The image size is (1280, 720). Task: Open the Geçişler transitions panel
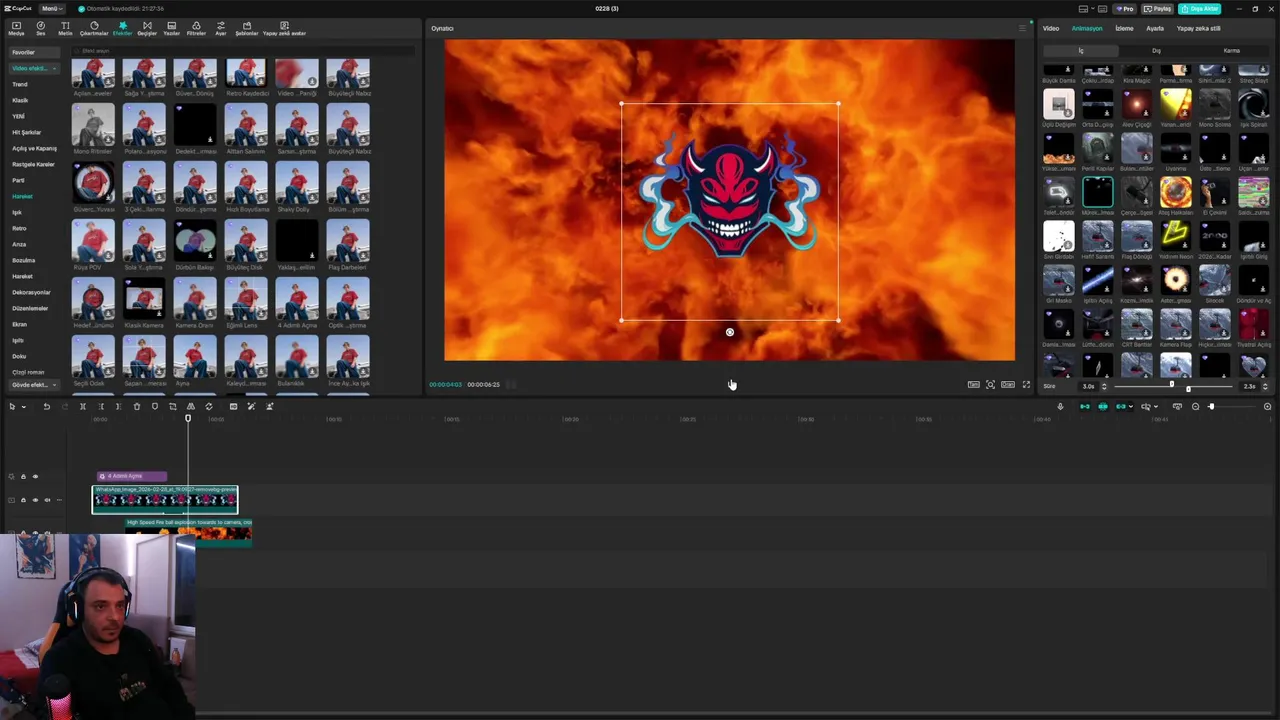click(147, 28)
